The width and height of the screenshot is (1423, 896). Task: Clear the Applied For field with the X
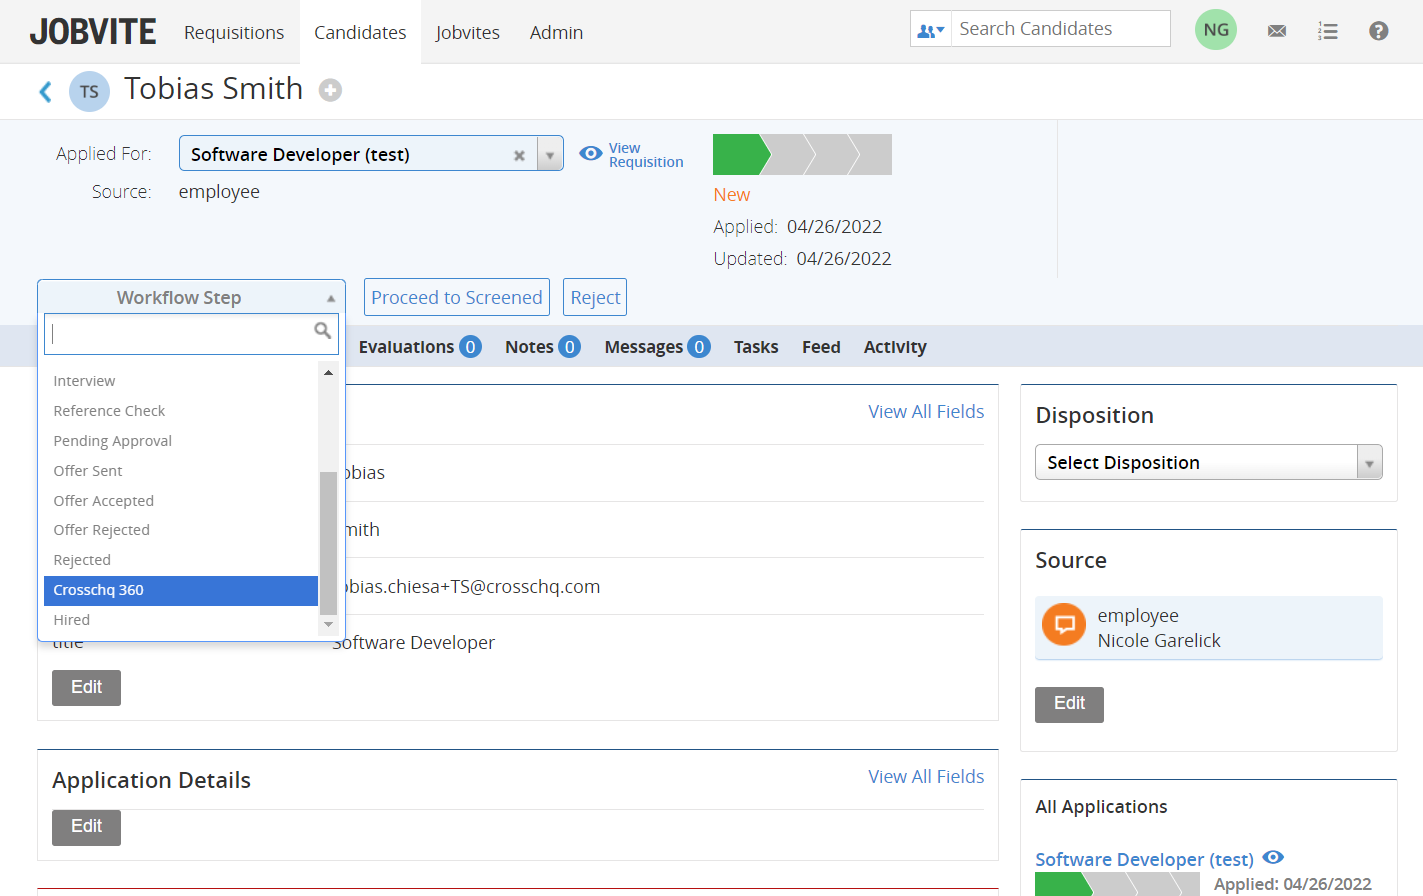coord(519,155)
